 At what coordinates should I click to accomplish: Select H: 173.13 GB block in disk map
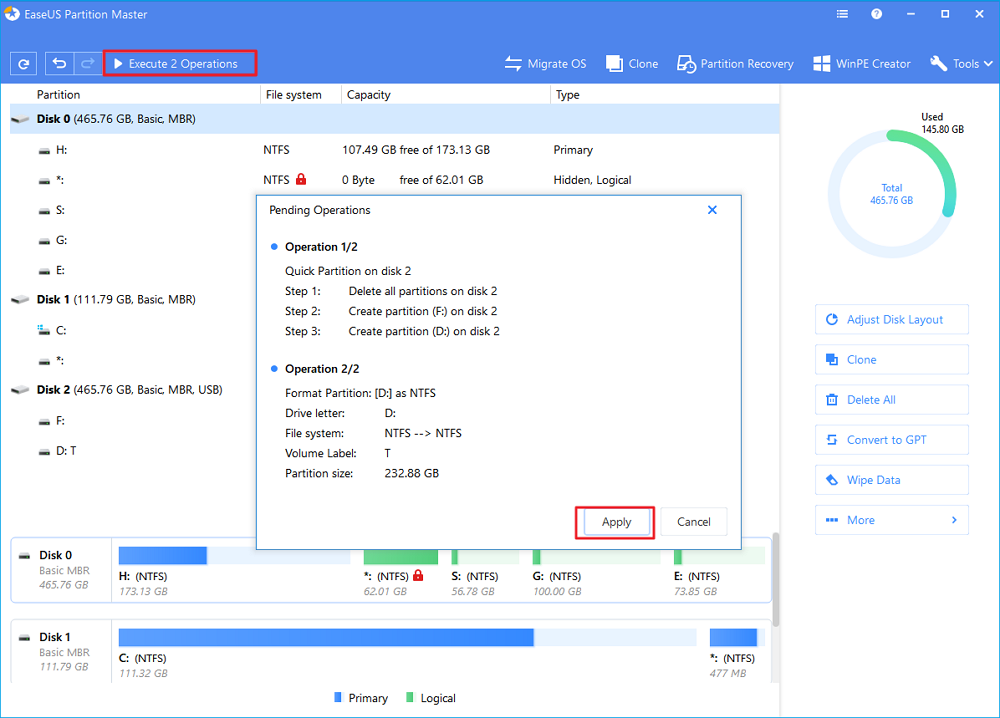234,572
